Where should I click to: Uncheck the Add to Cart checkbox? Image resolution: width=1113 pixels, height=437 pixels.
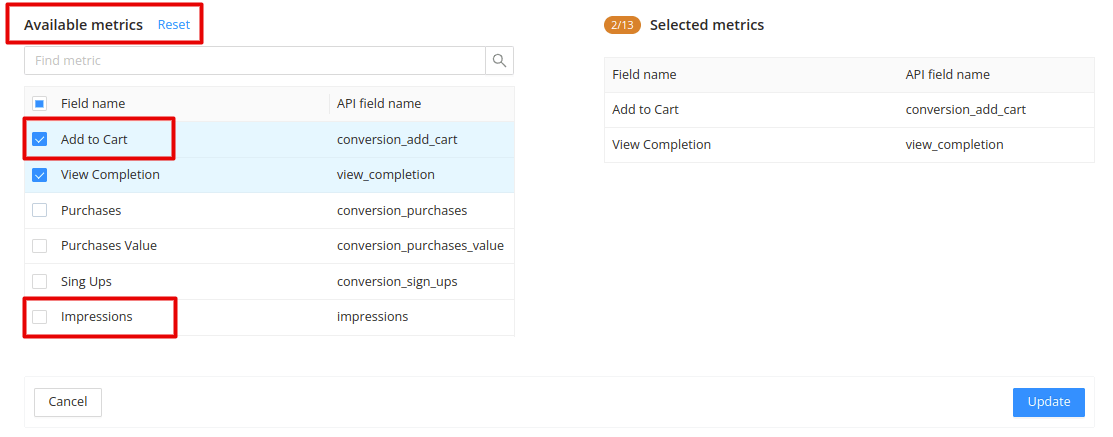(40, 139)
